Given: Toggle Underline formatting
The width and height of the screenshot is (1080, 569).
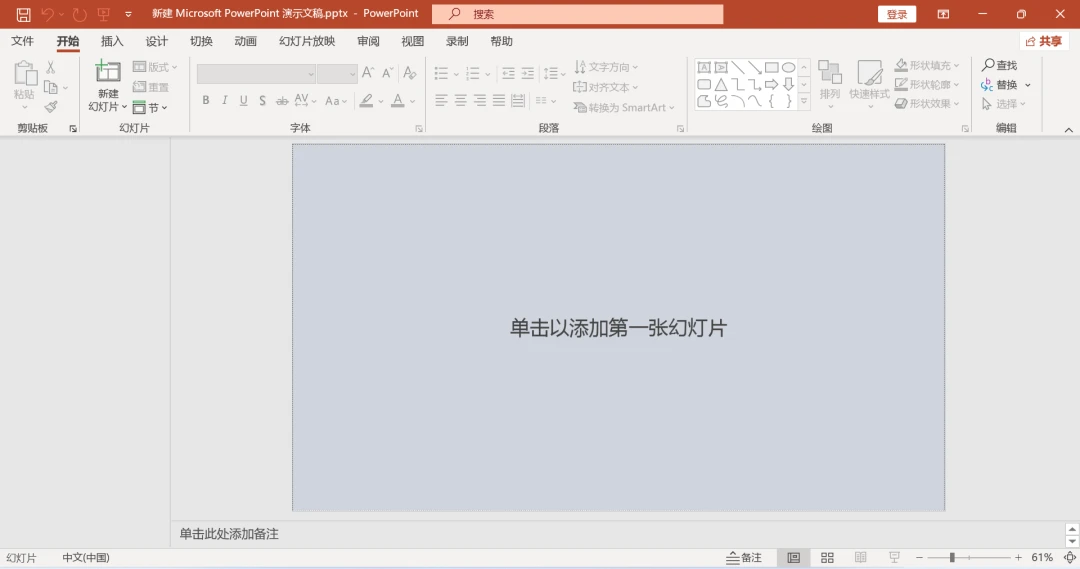Looking at the screenshot, I should 243,101.
